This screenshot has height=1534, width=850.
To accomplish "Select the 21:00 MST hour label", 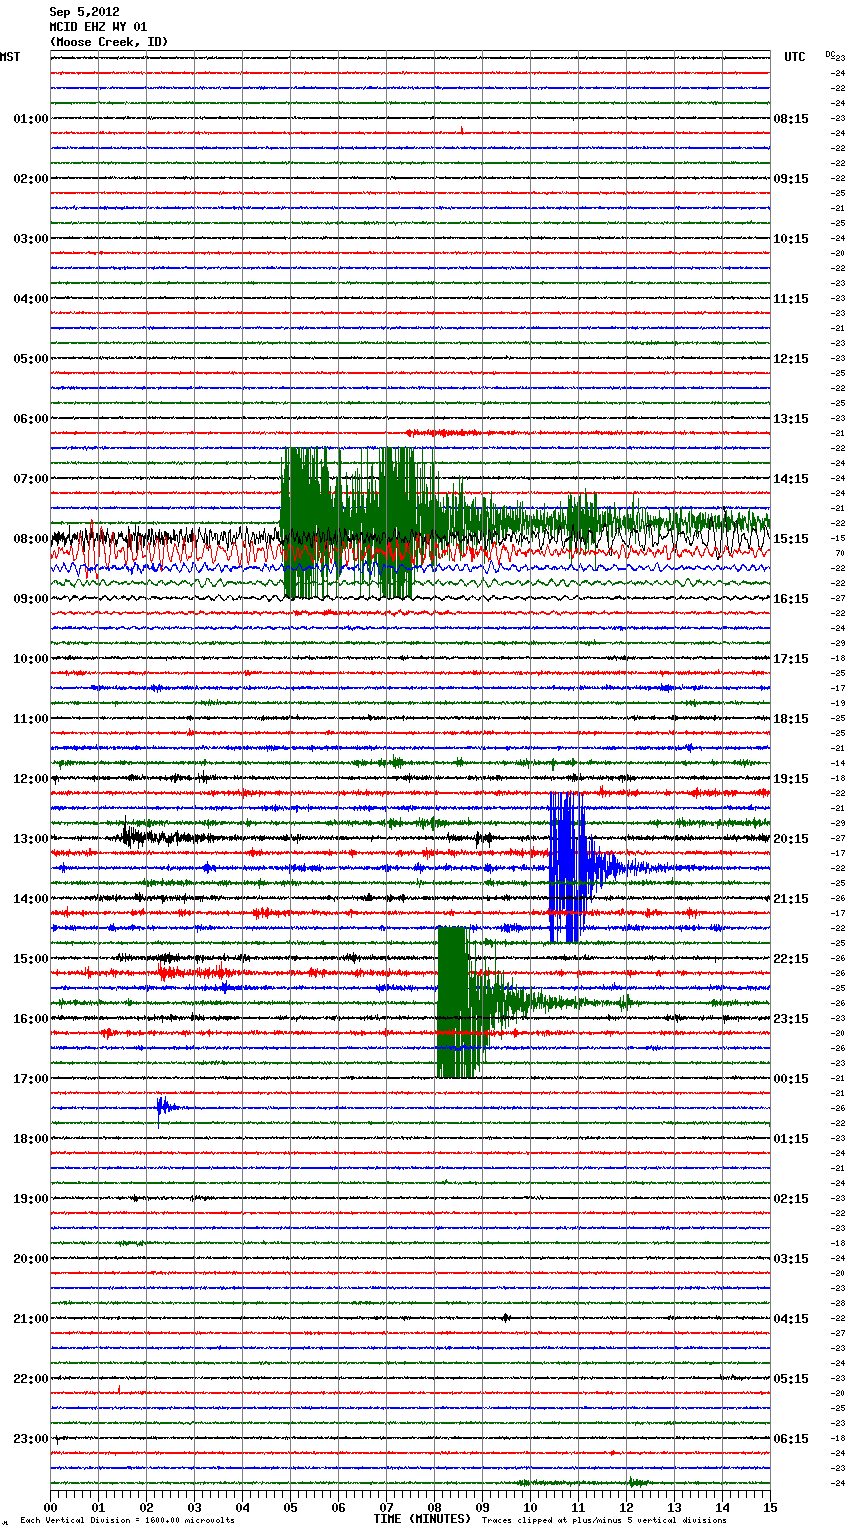I will pos(31,1319).
